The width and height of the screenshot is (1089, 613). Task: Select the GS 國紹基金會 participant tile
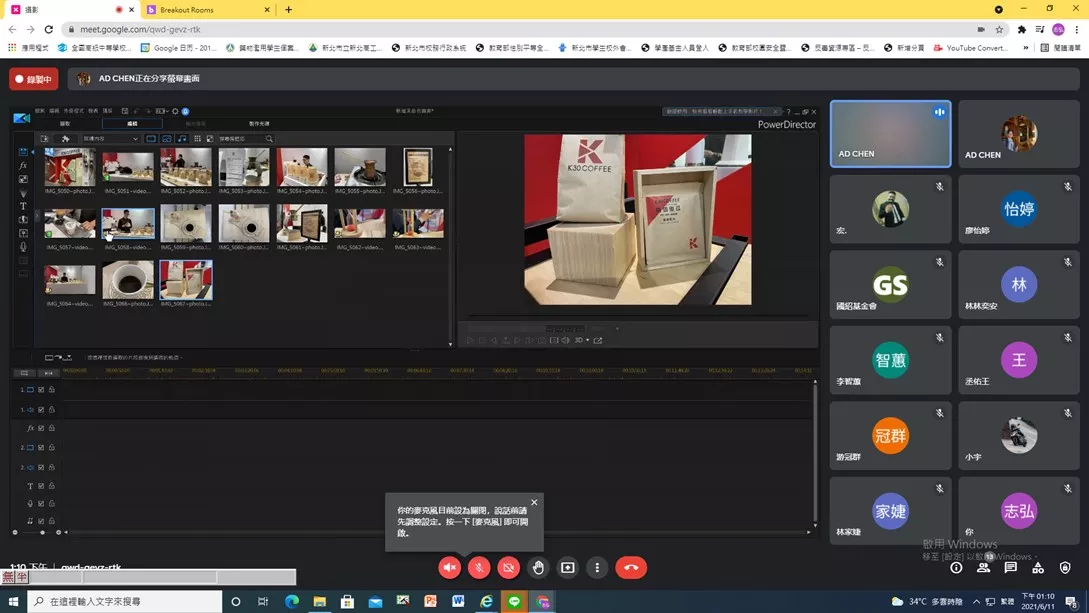(890, 285)
